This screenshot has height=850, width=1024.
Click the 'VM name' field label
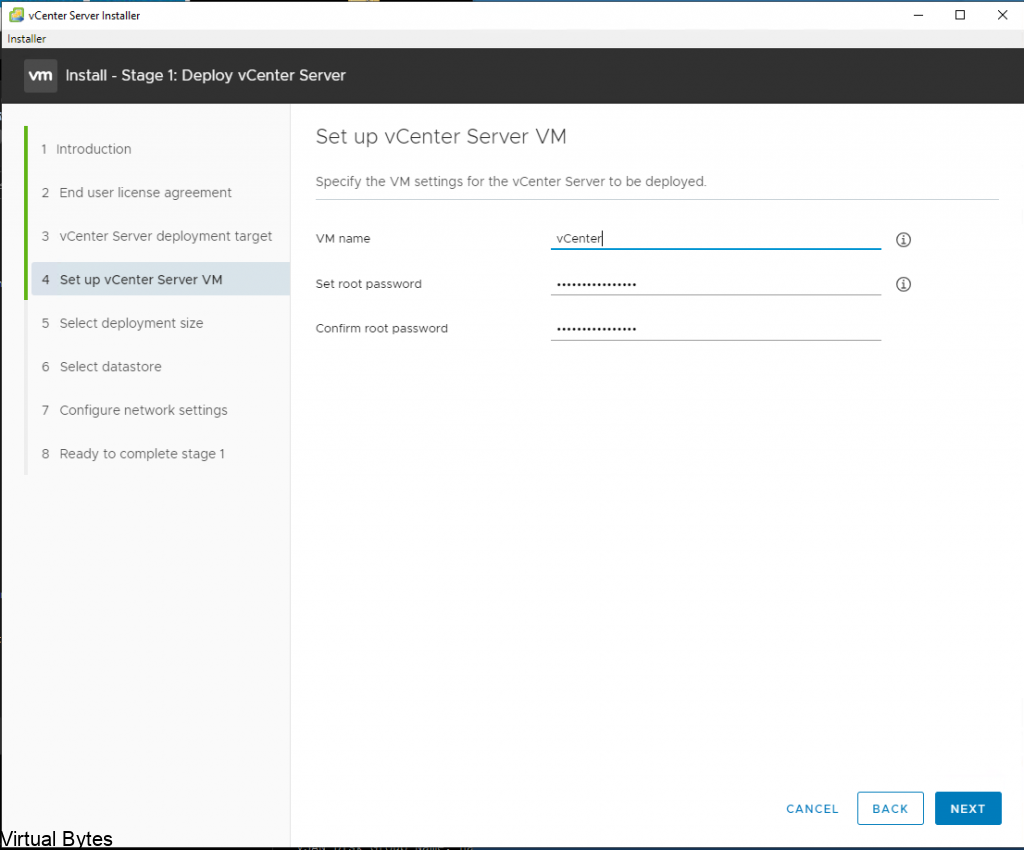343,238
